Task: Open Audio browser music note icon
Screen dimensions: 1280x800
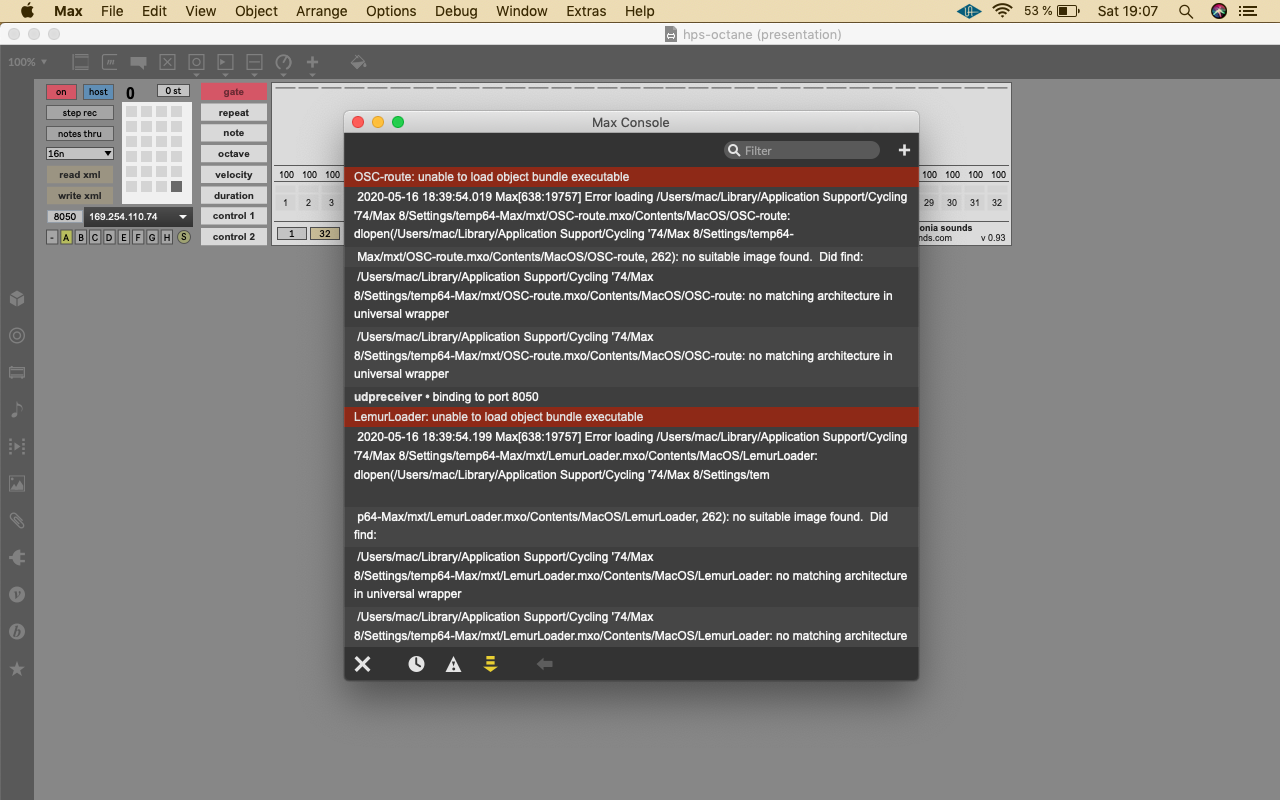Action: click(17, 410)
